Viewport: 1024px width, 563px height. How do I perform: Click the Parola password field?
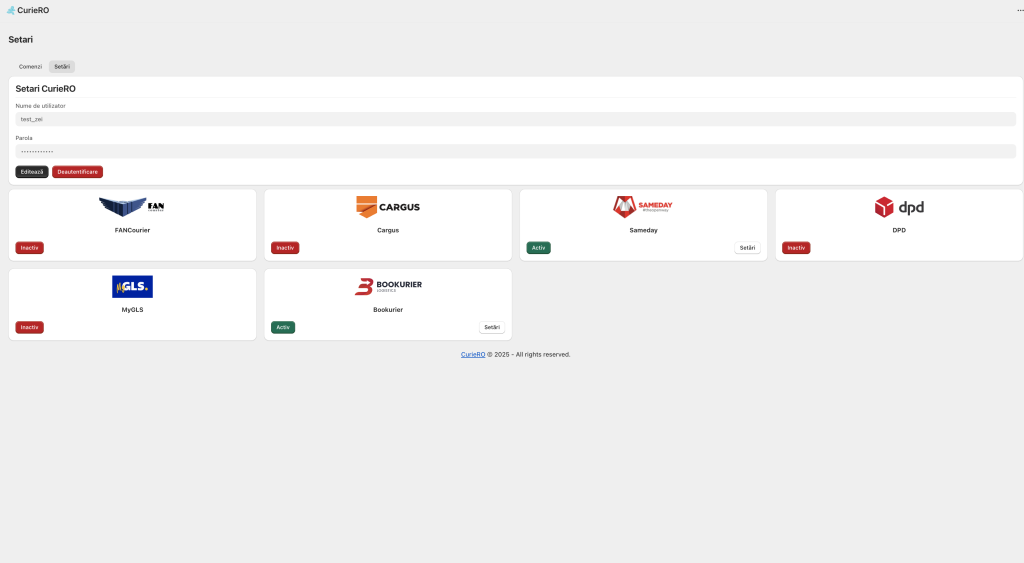515,152
